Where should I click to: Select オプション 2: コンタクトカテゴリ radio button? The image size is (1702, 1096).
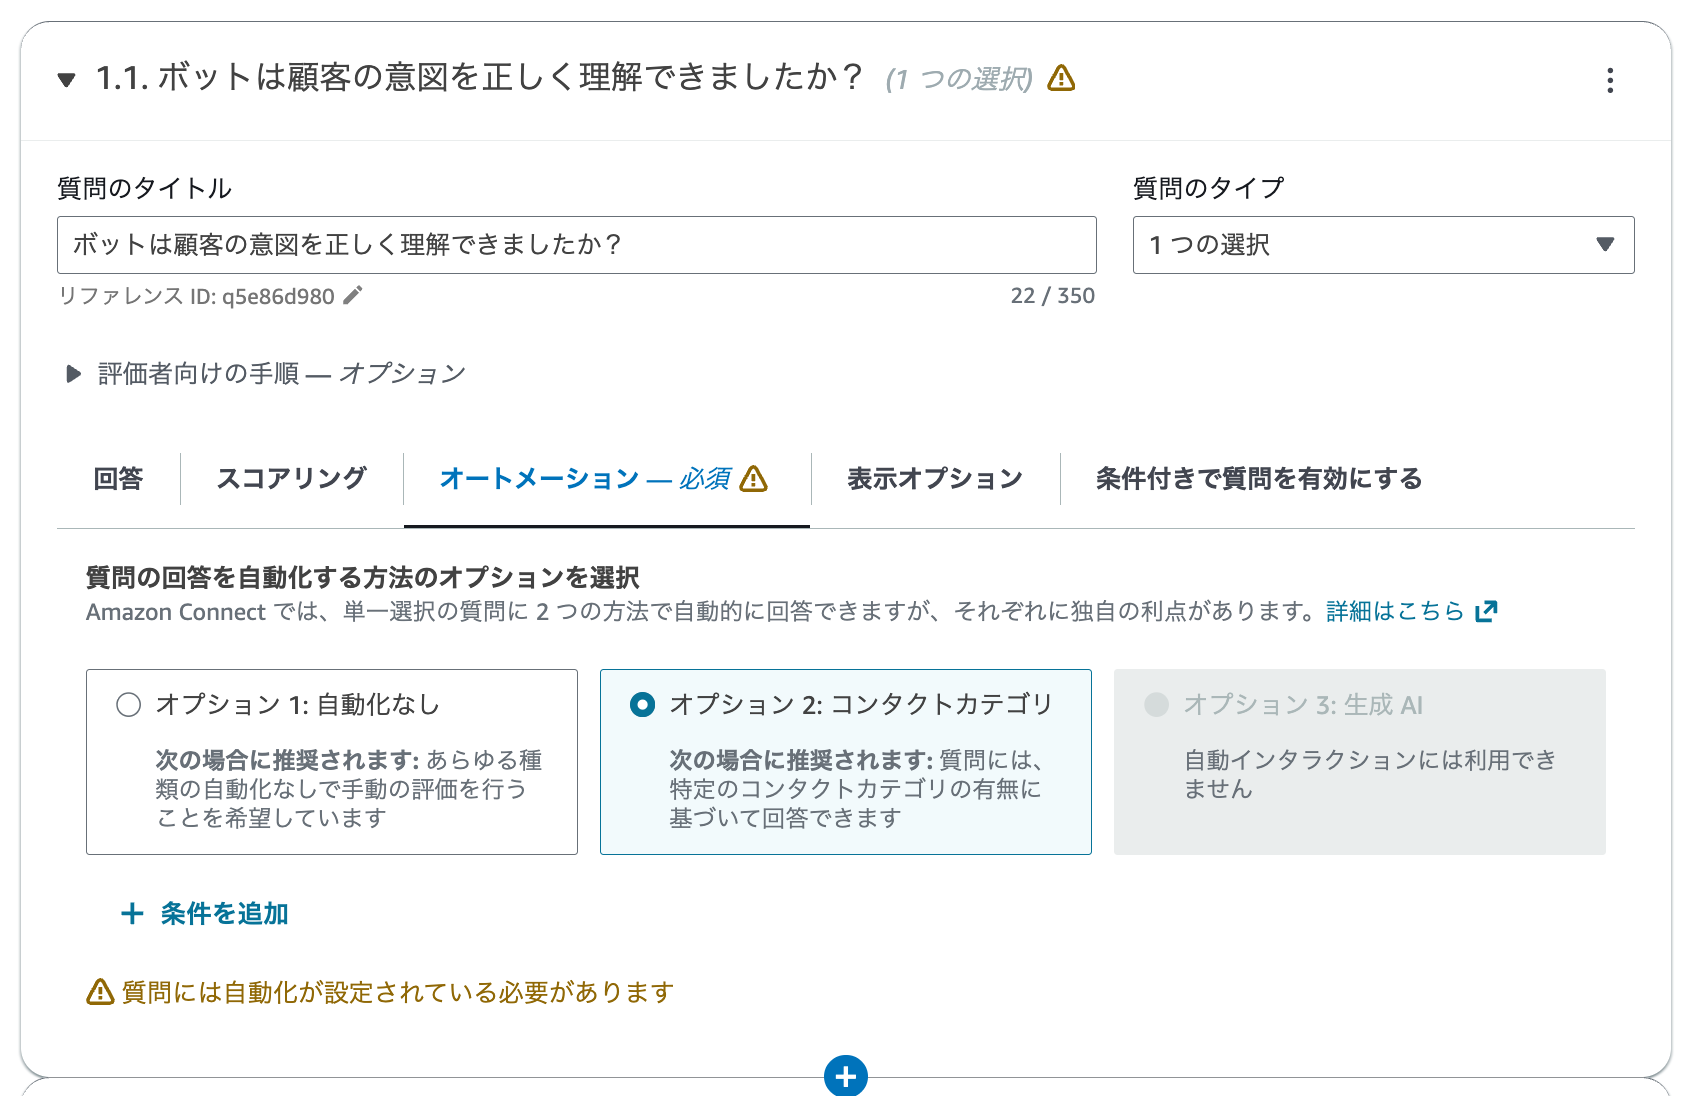click(x=643, y=704)
